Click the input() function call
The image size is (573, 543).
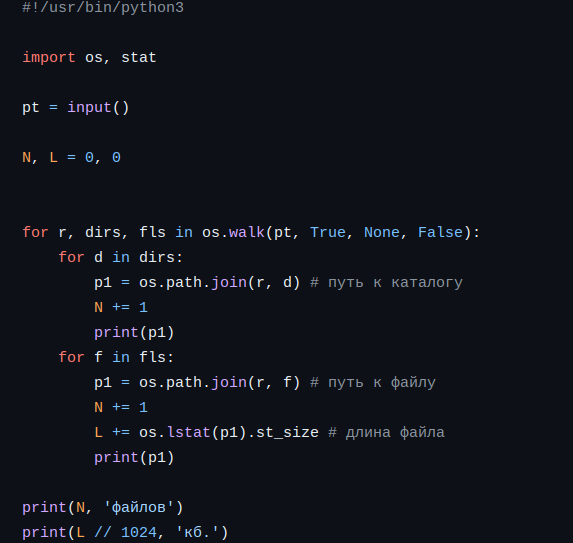pos(98,107)
